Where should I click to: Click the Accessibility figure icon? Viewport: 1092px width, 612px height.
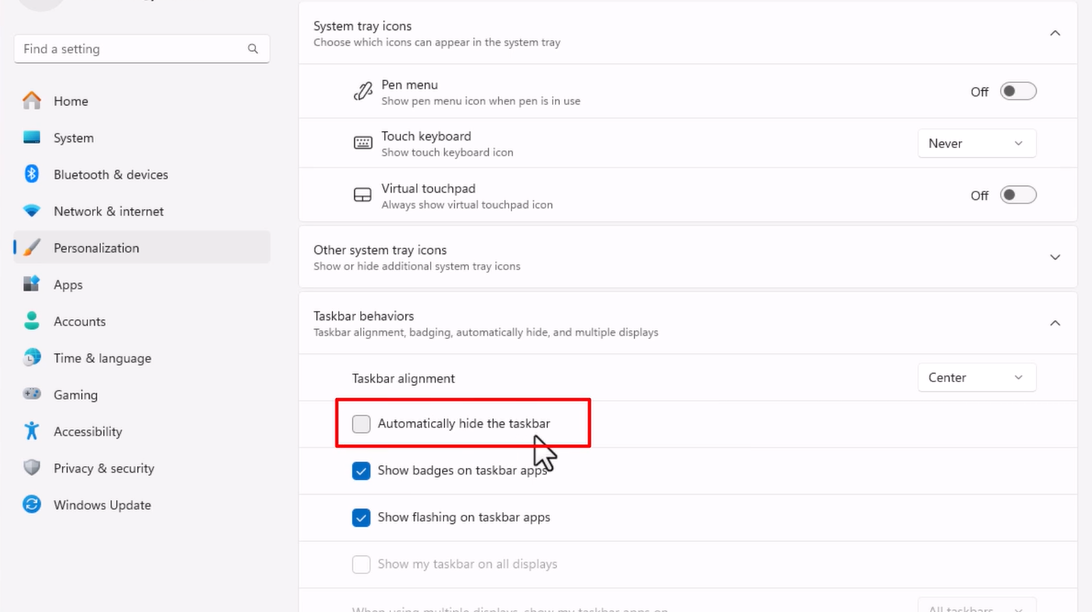point(32,431)
